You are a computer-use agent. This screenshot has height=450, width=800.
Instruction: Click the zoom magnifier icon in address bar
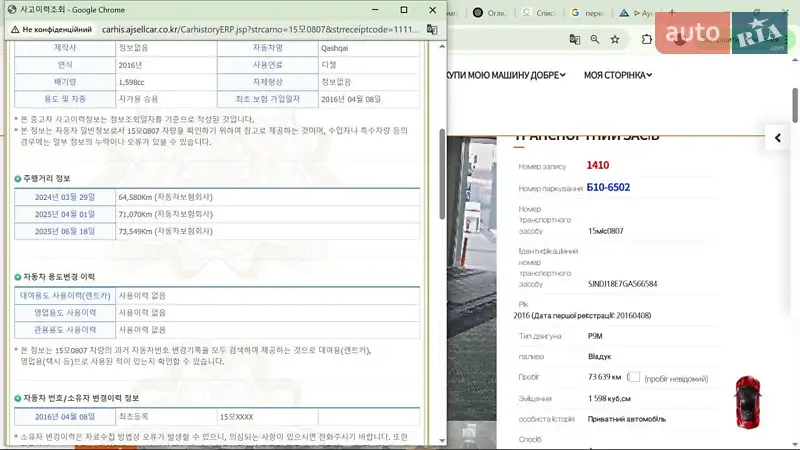(x=595, y=40)
